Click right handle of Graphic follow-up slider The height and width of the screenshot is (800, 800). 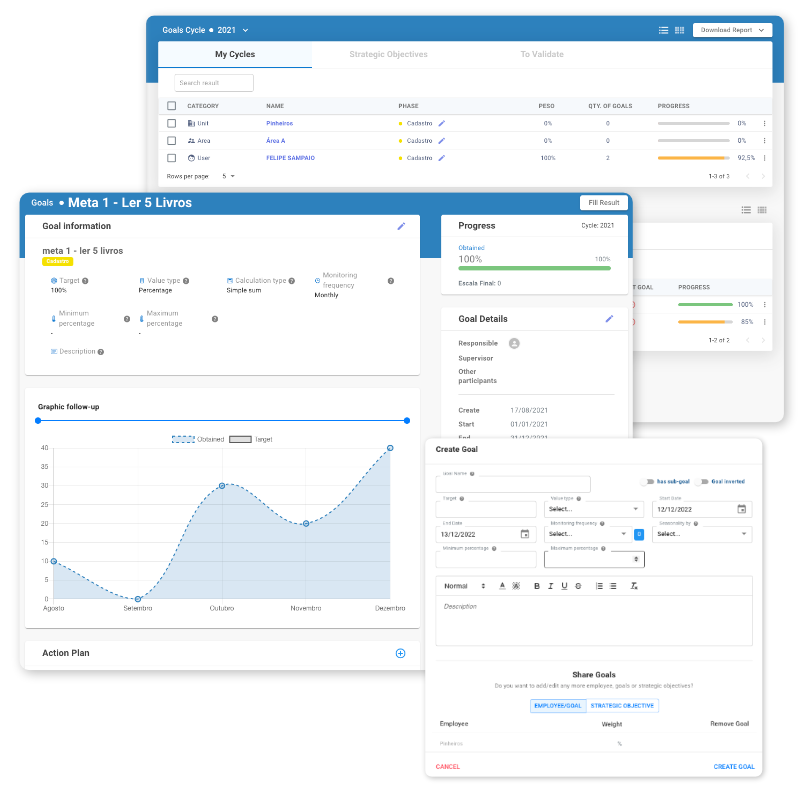click(x=407, y=421)
